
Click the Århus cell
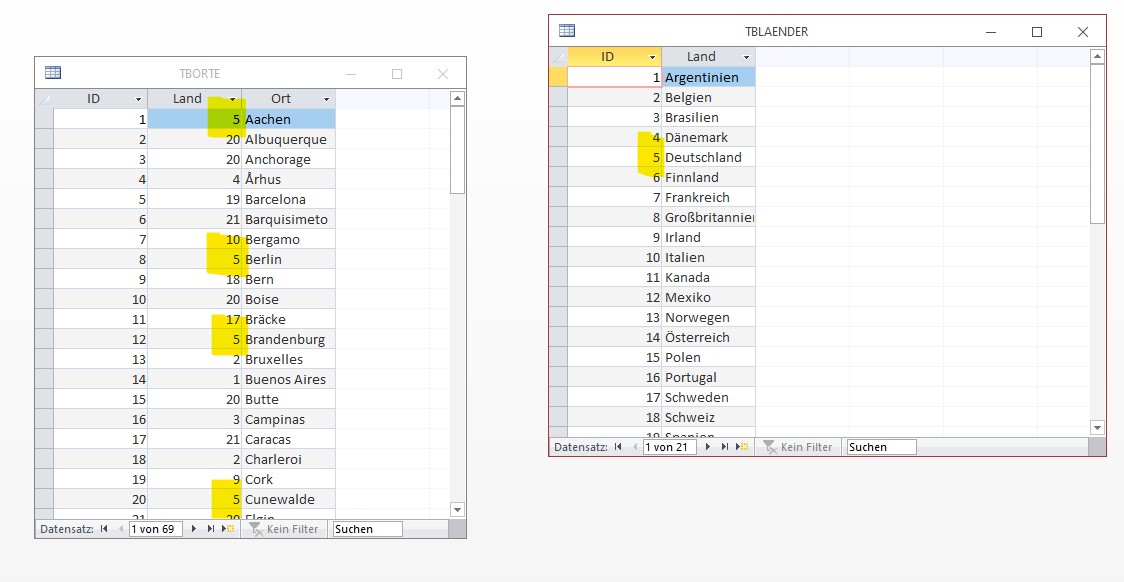tap(289, 179)
